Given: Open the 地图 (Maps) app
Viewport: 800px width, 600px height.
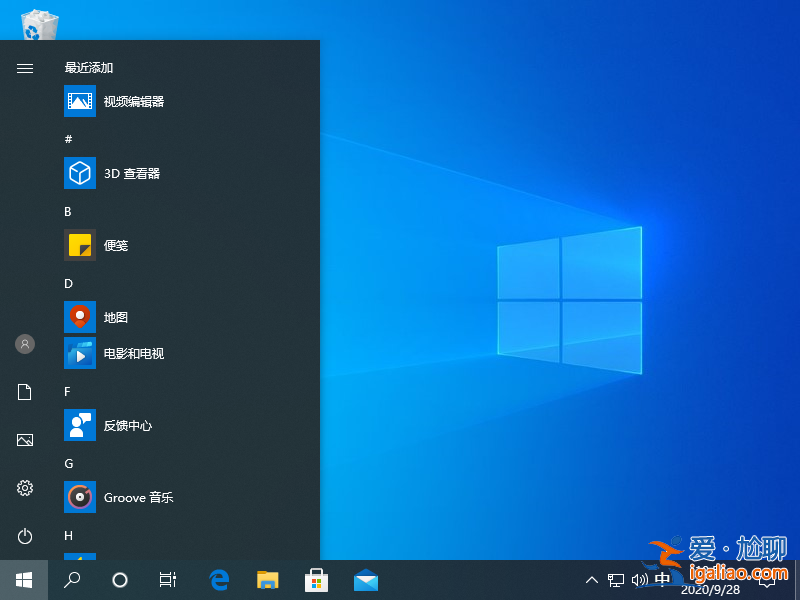Looking at the screenshot, I should [110, 317].
